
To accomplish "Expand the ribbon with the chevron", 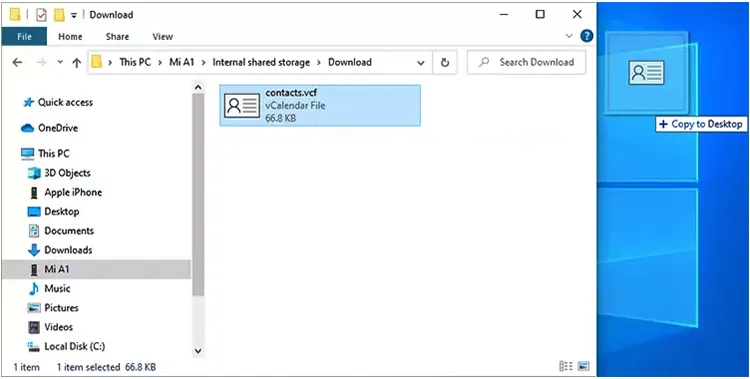I will pos(569,36).
